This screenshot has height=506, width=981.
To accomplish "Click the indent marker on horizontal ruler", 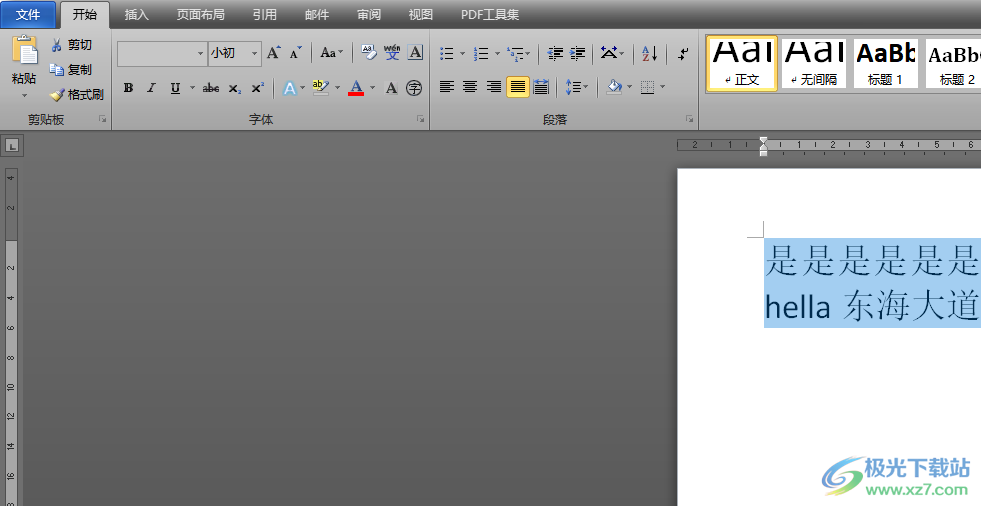I will click(x=763, y=146).
